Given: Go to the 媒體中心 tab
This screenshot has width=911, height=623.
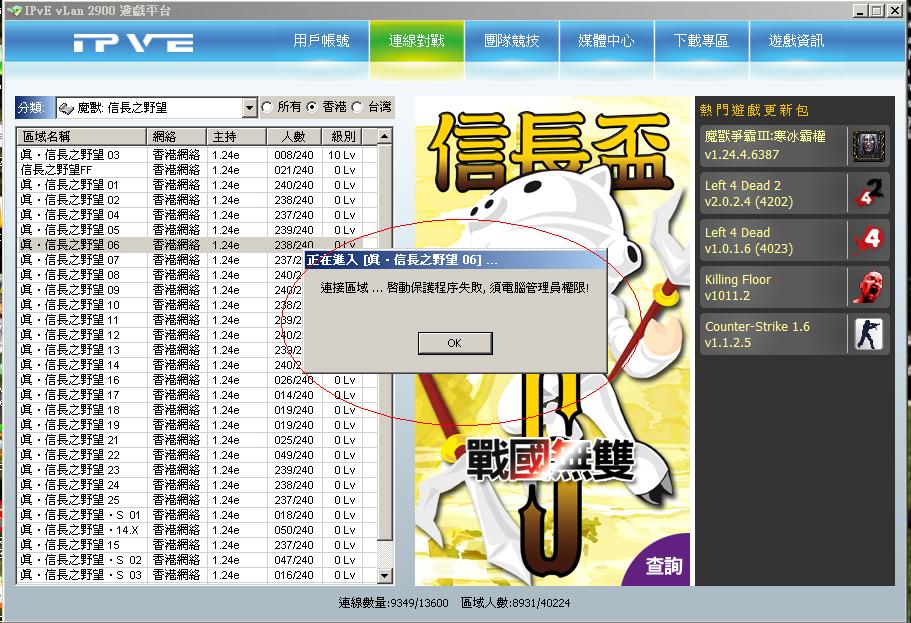Looking at the screenshot, I should [x=607, y=41].
